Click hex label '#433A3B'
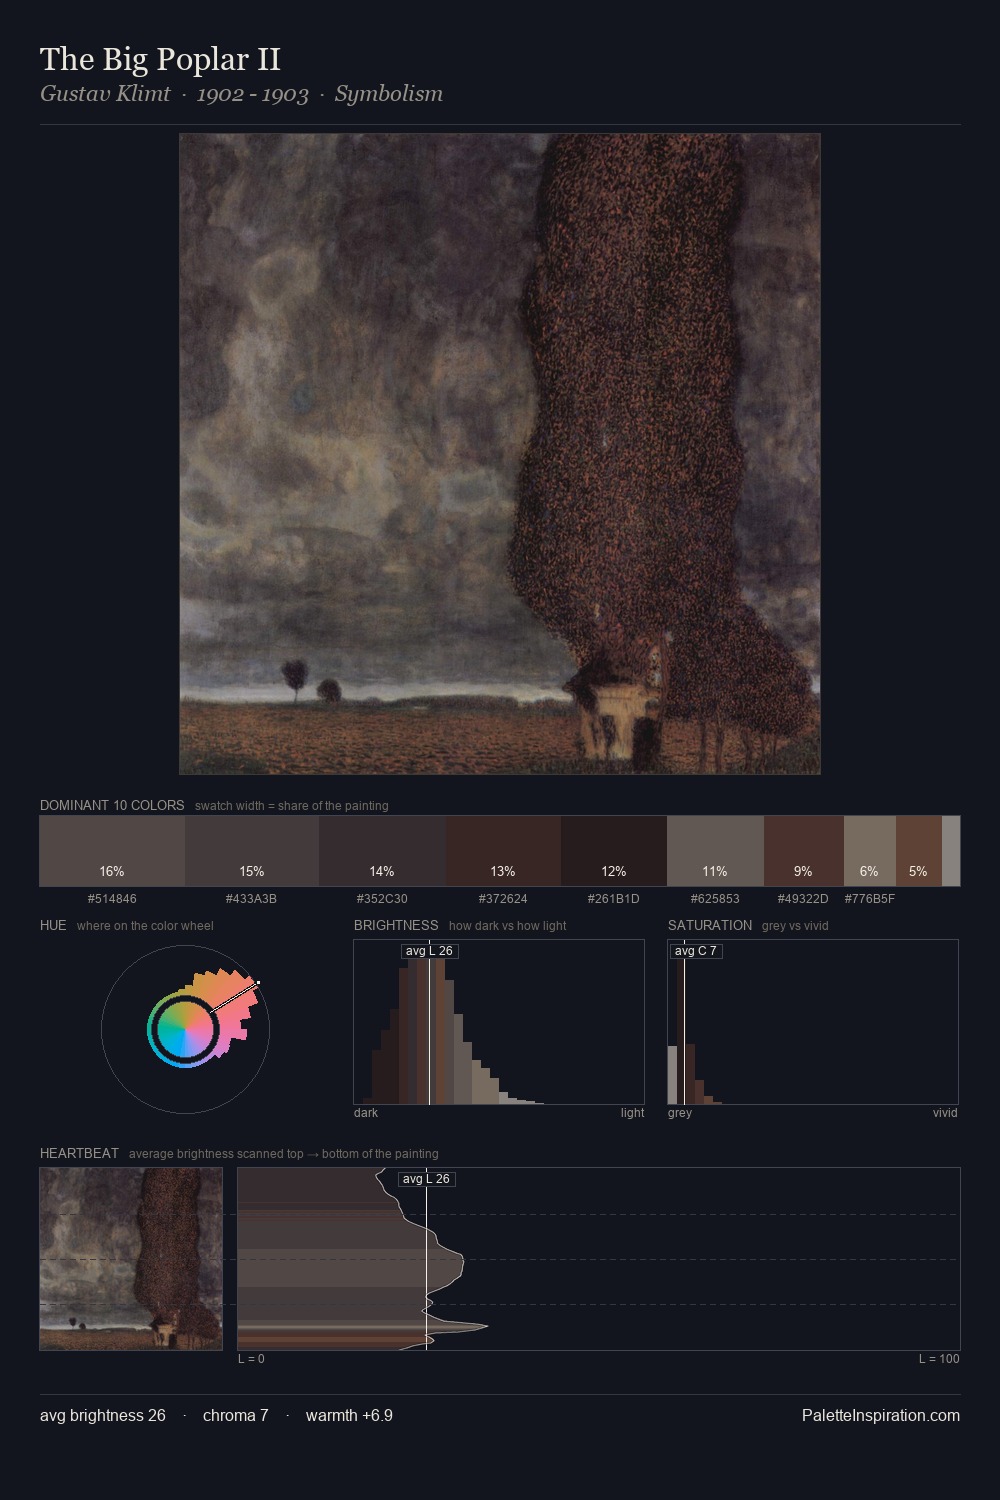The height and width of the screenshot is (1500, 1000). tap(251, 899)
